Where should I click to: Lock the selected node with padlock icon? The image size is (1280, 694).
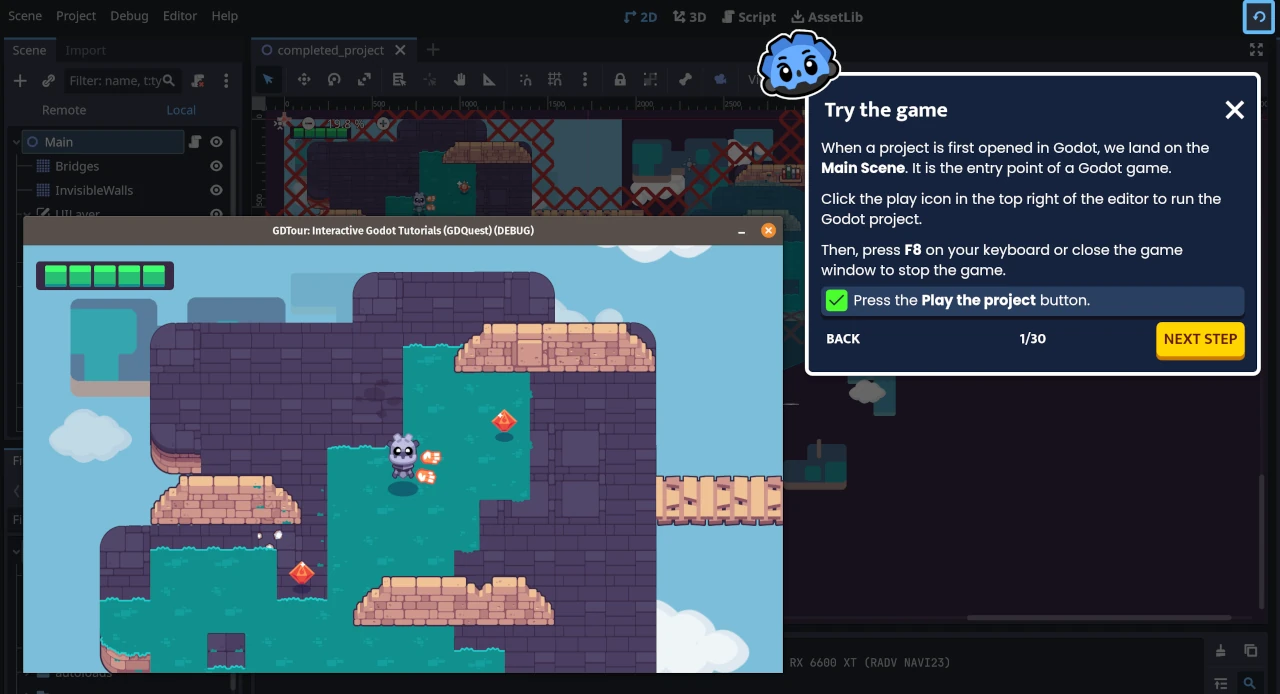(620, 80)
